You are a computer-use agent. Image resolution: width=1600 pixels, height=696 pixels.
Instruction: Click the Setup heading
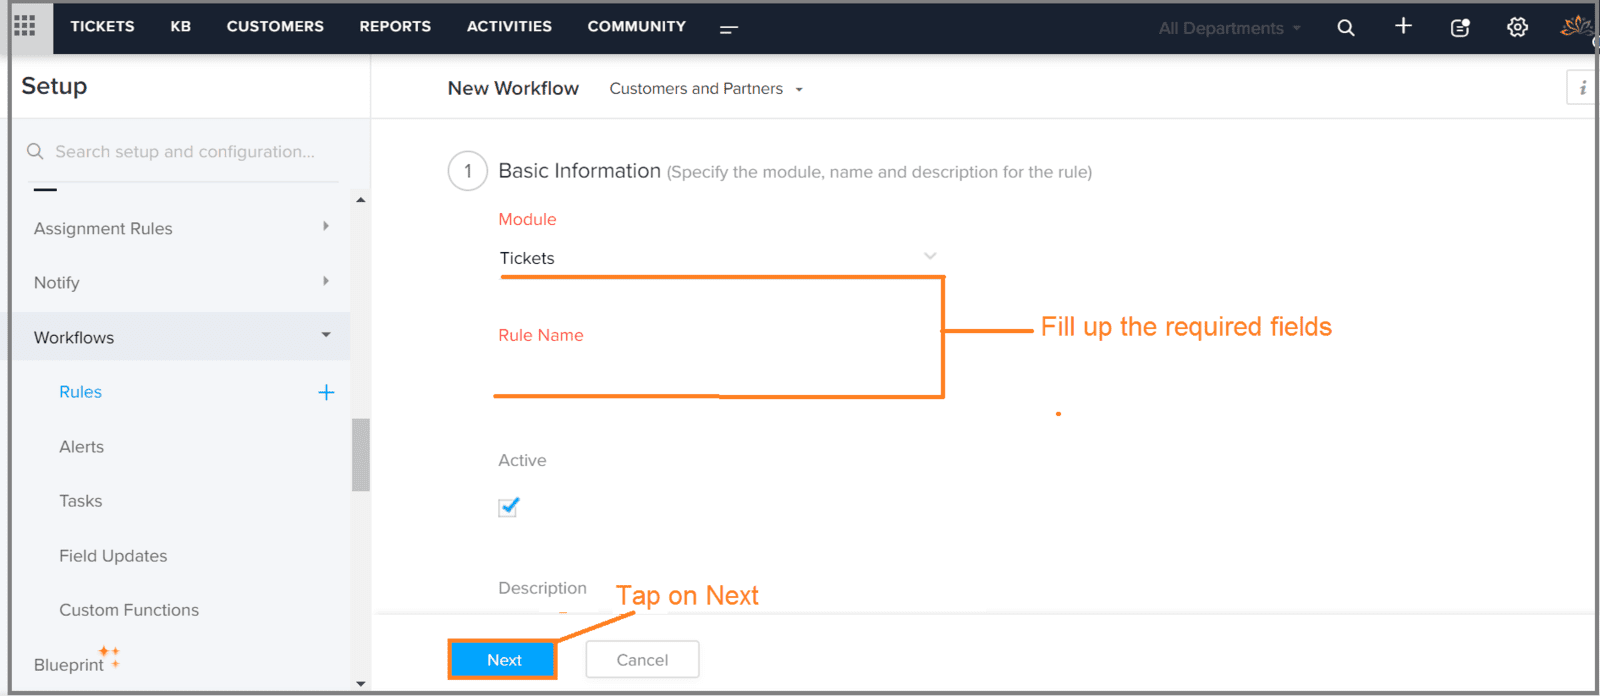[54, 86]
